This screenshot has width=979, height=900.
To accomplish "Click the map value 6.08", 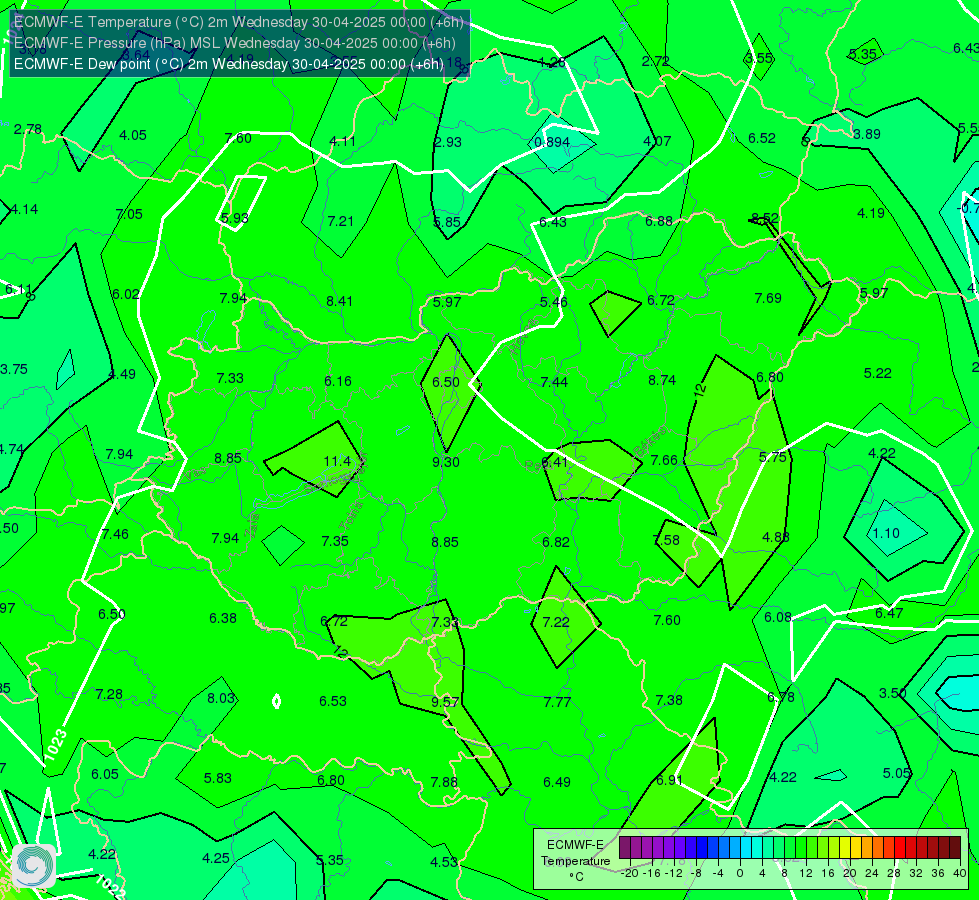I will click(777, 617).
